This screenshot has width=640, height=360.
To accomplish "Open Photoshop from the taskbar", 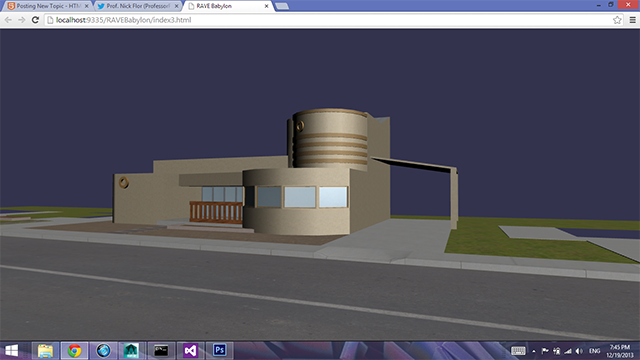I will click(x=219, y=351).
